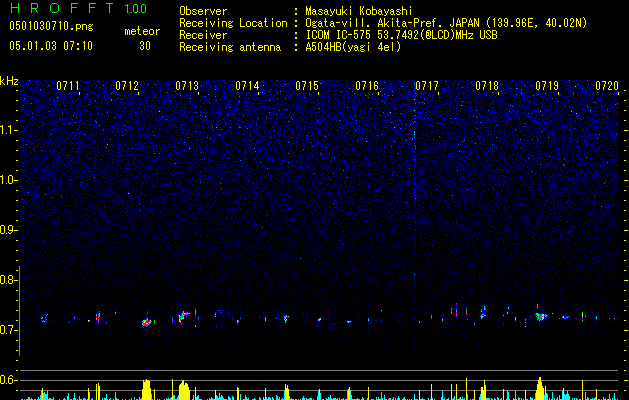Click the 0715 time marker
Image resolution: width=629 pixels, height=400 pixels.
[x=307, y=86]
